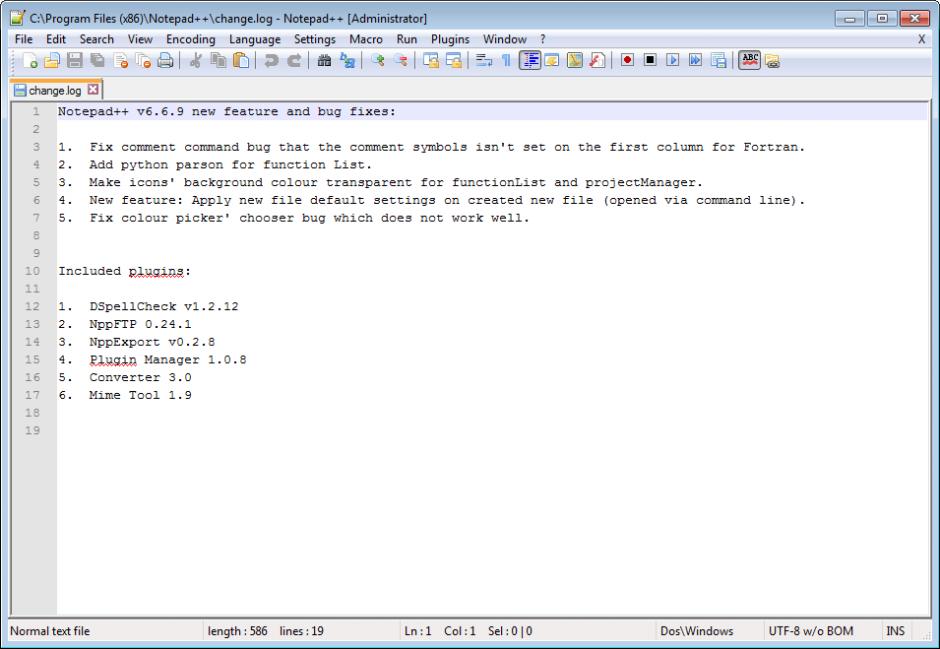Click the Mime Tool 1.9 line

pos(125,395)
